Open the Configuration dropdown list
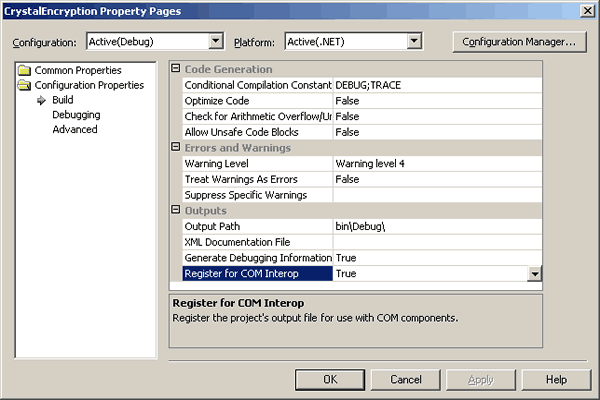 [216, 41]
